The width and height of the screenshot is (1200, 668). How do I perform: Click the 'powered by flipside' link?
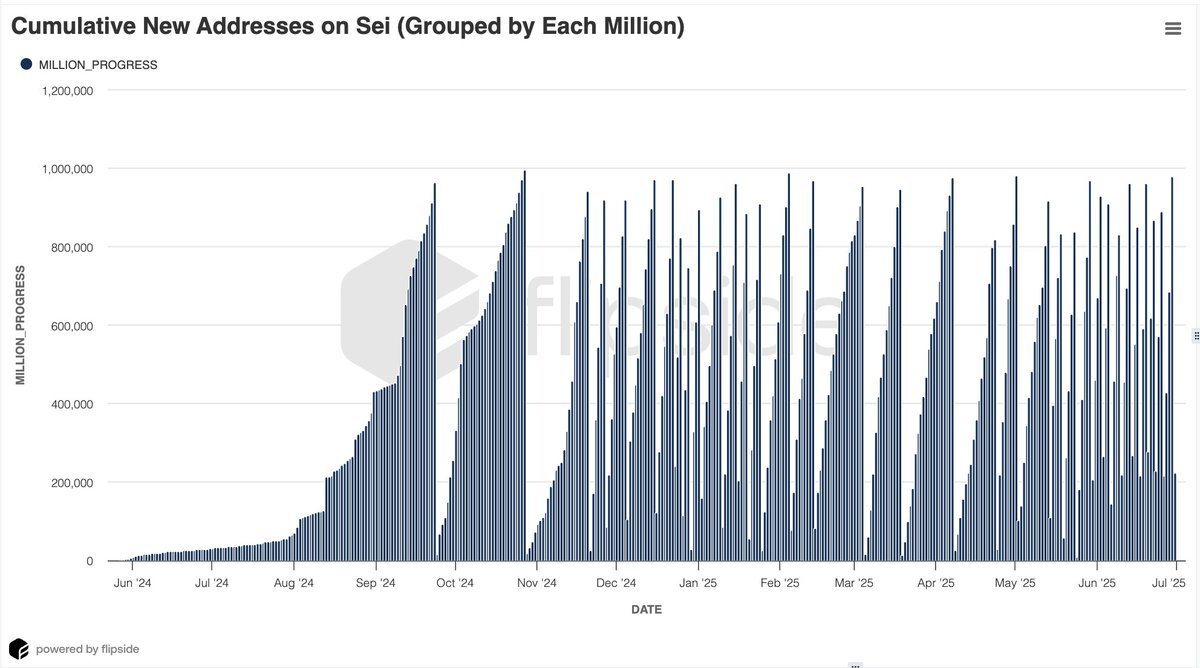click(x=90, y=648)
